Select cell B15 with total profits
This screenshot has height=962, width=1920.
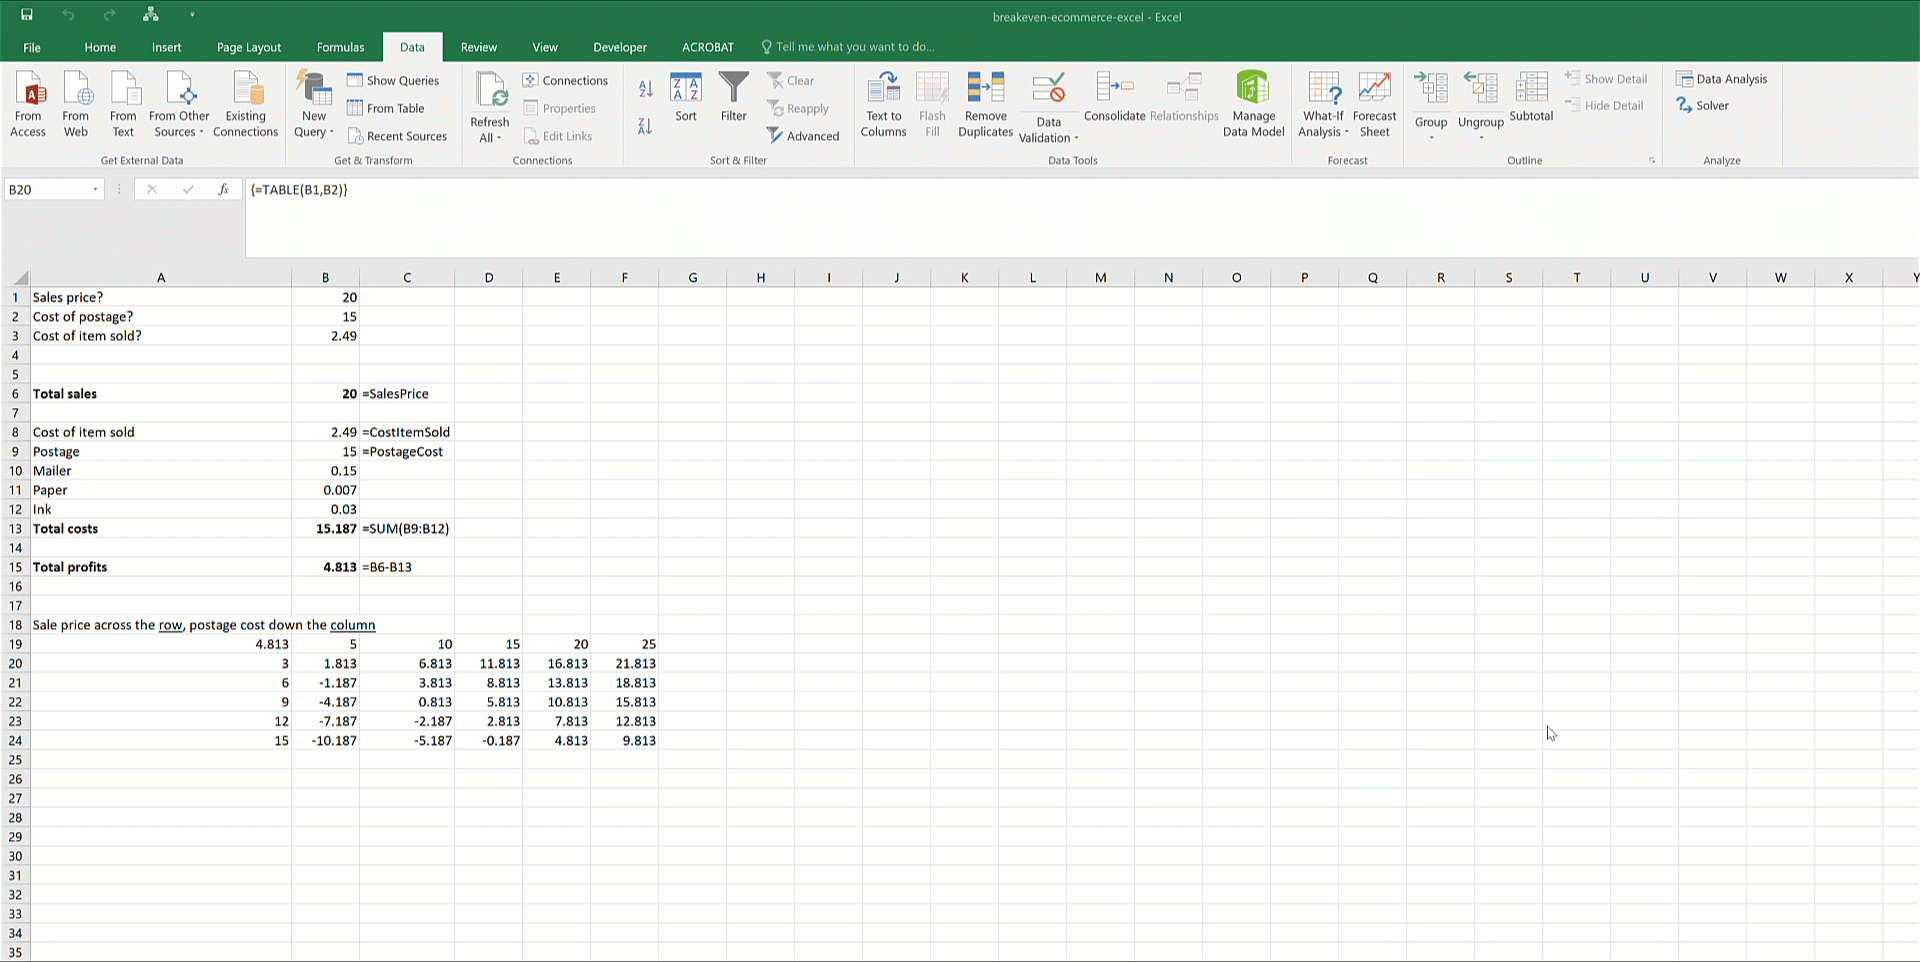325,567
